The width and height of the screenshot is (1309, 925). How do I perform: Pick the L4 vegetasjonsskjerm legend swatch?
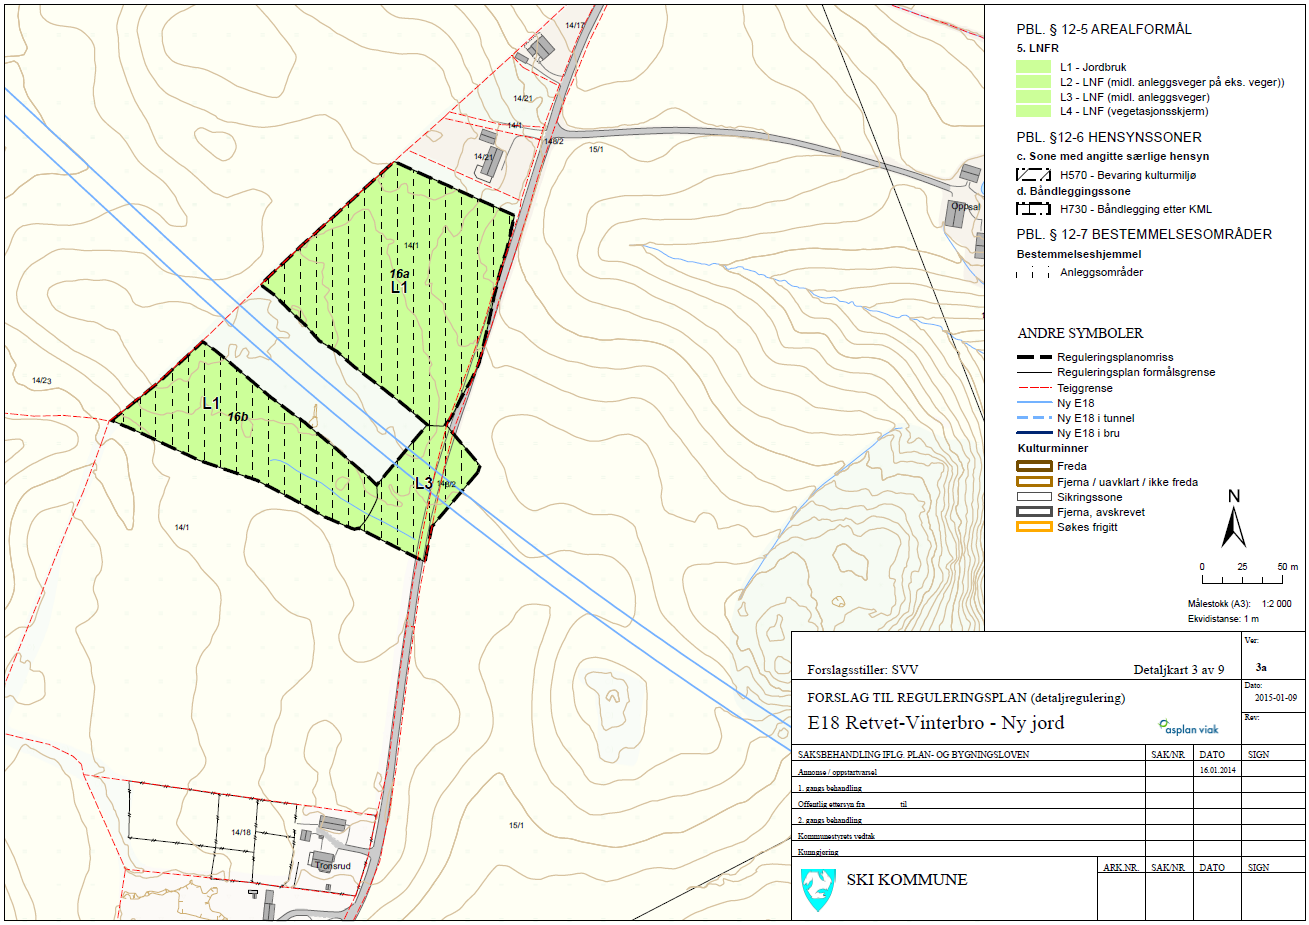tap(1033, 111)
